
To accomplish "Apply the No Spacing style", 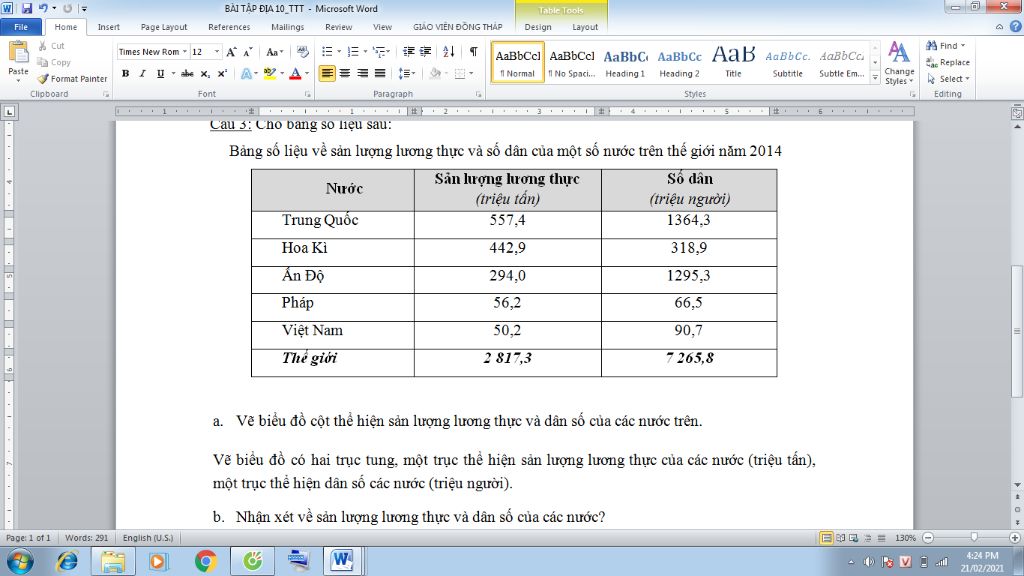I will [571, 63].
